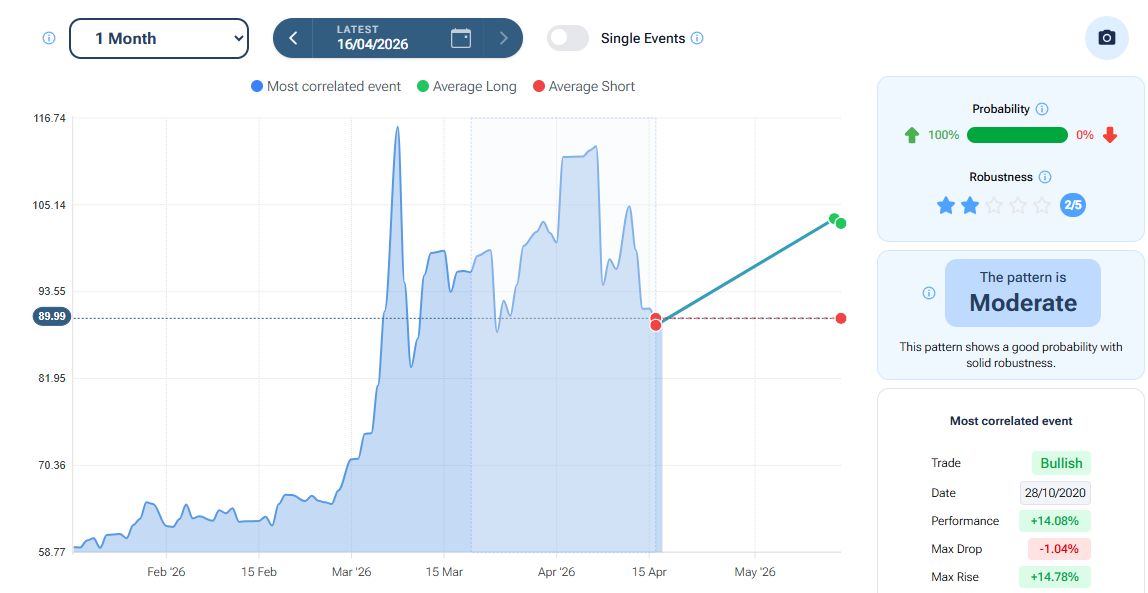The width and height of the screenshot is (1148, 593).
Task: Go to the previous date with left chevron
Action: click(293, 38)
